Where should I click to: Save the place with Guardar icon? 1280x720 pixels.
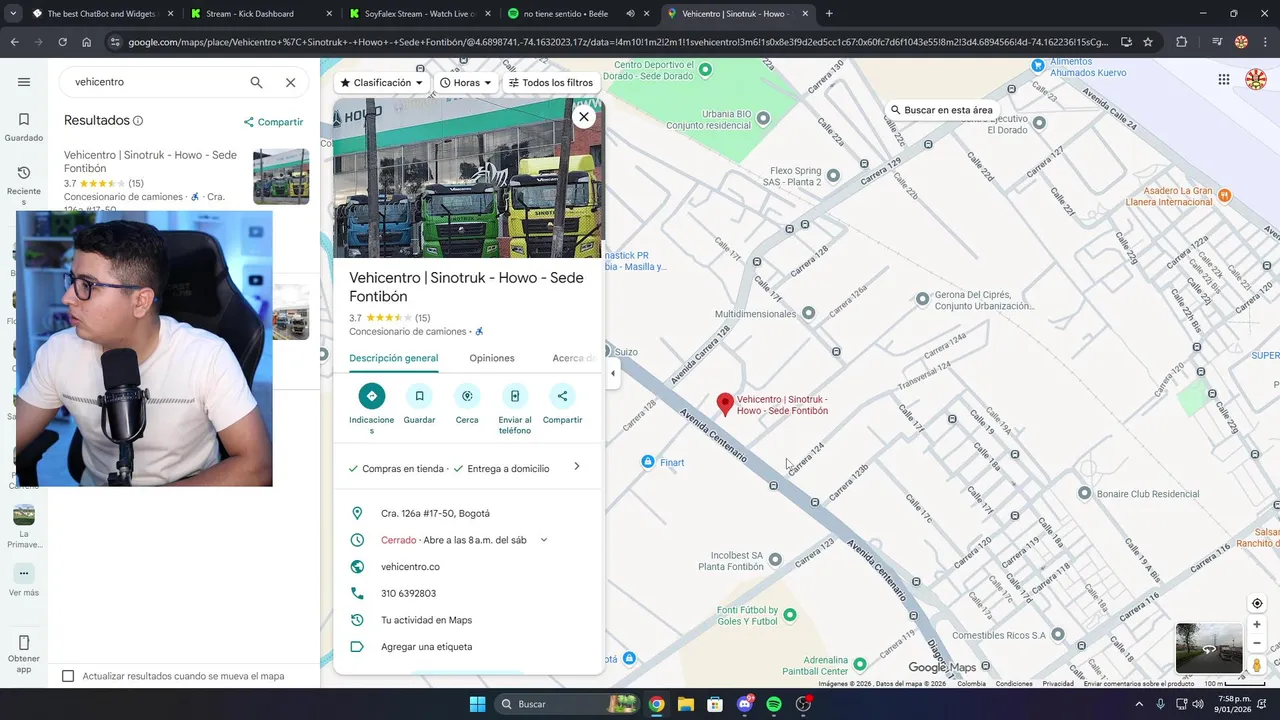point(419,396)
